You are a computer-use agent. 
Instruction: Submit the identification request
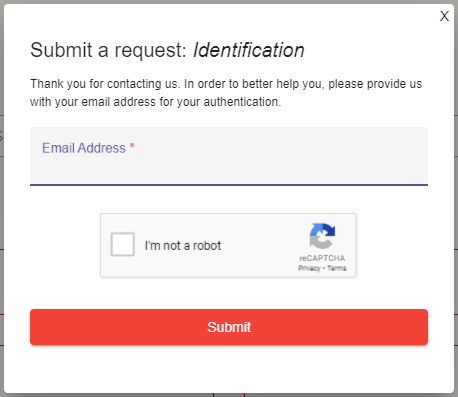[229, 327]
